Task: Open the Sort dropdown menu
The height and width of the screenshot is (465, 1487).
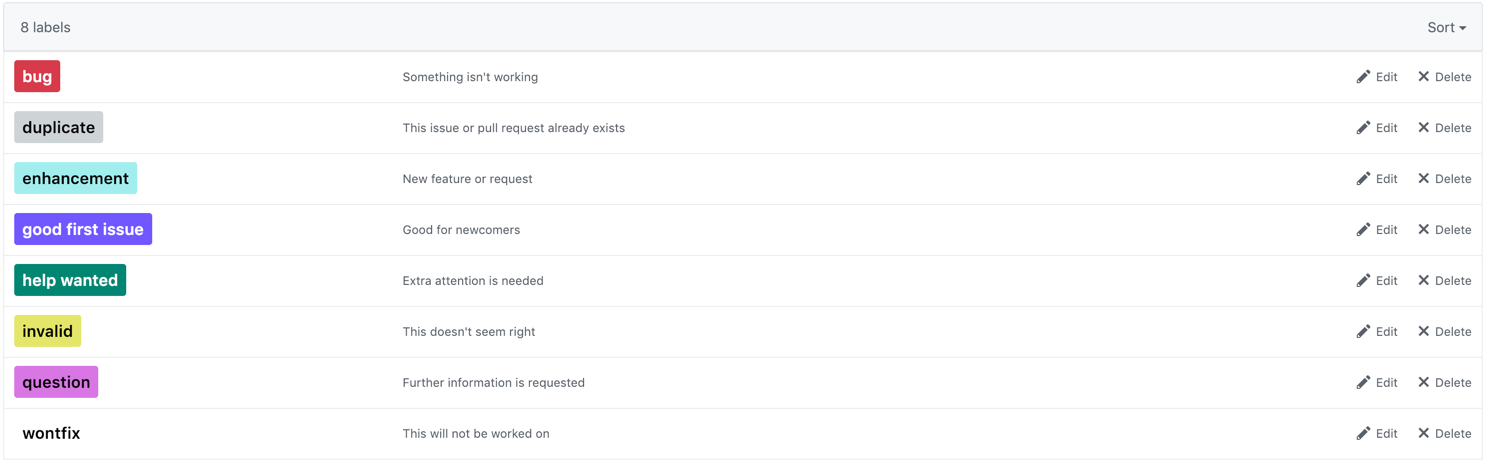Action: (x=1446, y=28)
